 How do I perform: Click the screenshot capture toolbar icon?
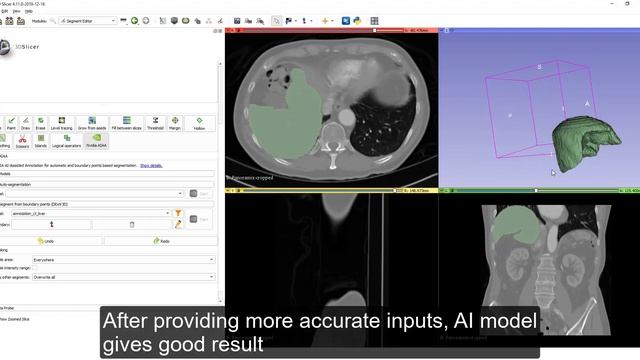[x=237, y=20]
